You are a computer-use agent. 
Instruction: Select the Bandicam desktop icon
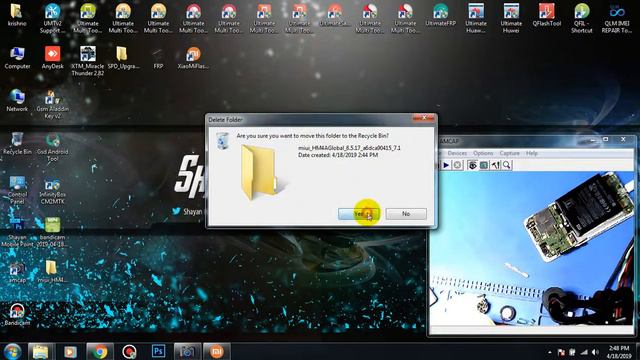click(17, 315)
